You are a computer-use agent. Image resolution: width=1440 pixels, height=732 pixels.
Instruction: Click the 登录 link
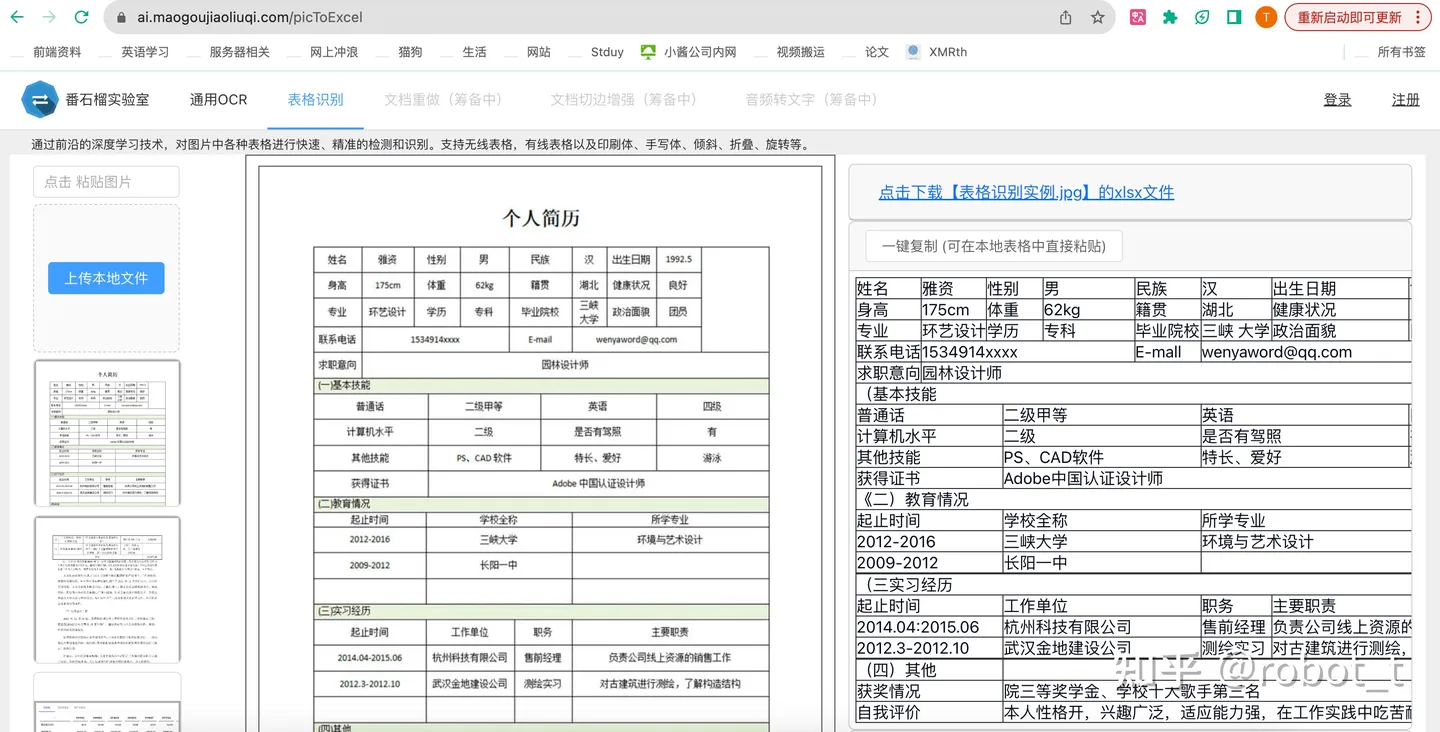1337,100
